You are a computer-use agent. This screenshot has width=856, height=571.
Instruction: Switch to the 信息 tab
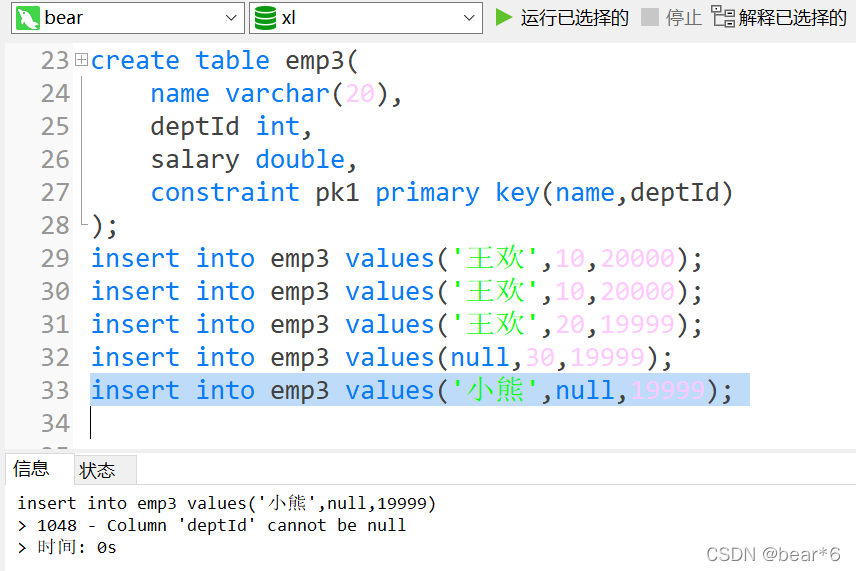(31, 469)
